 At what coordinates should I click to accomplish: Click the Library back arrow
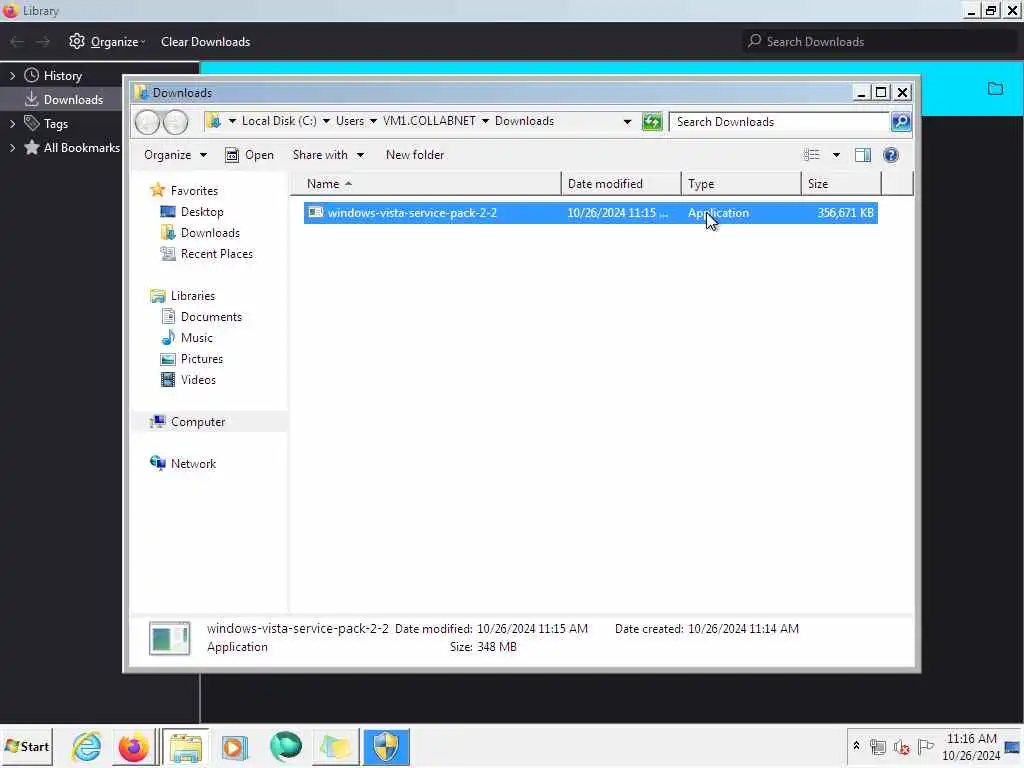click(17, 42)
